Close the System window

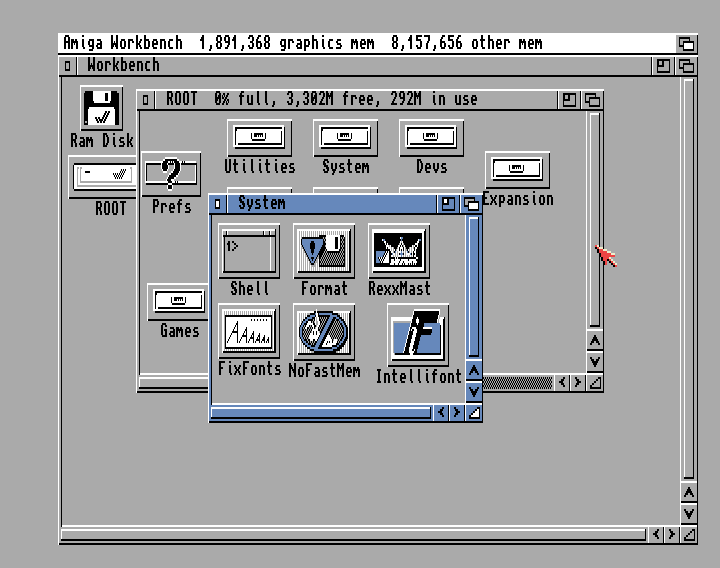pos(218,203)
